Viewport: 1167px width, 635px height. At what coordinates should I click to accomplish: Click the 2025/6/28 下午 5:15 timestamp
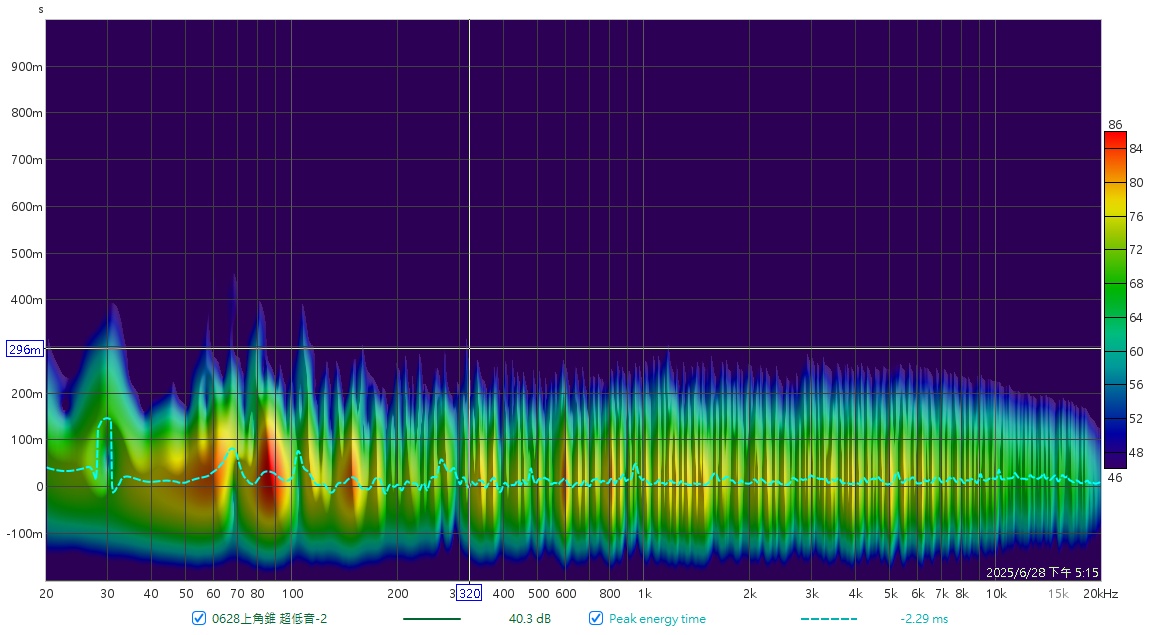1042,572
